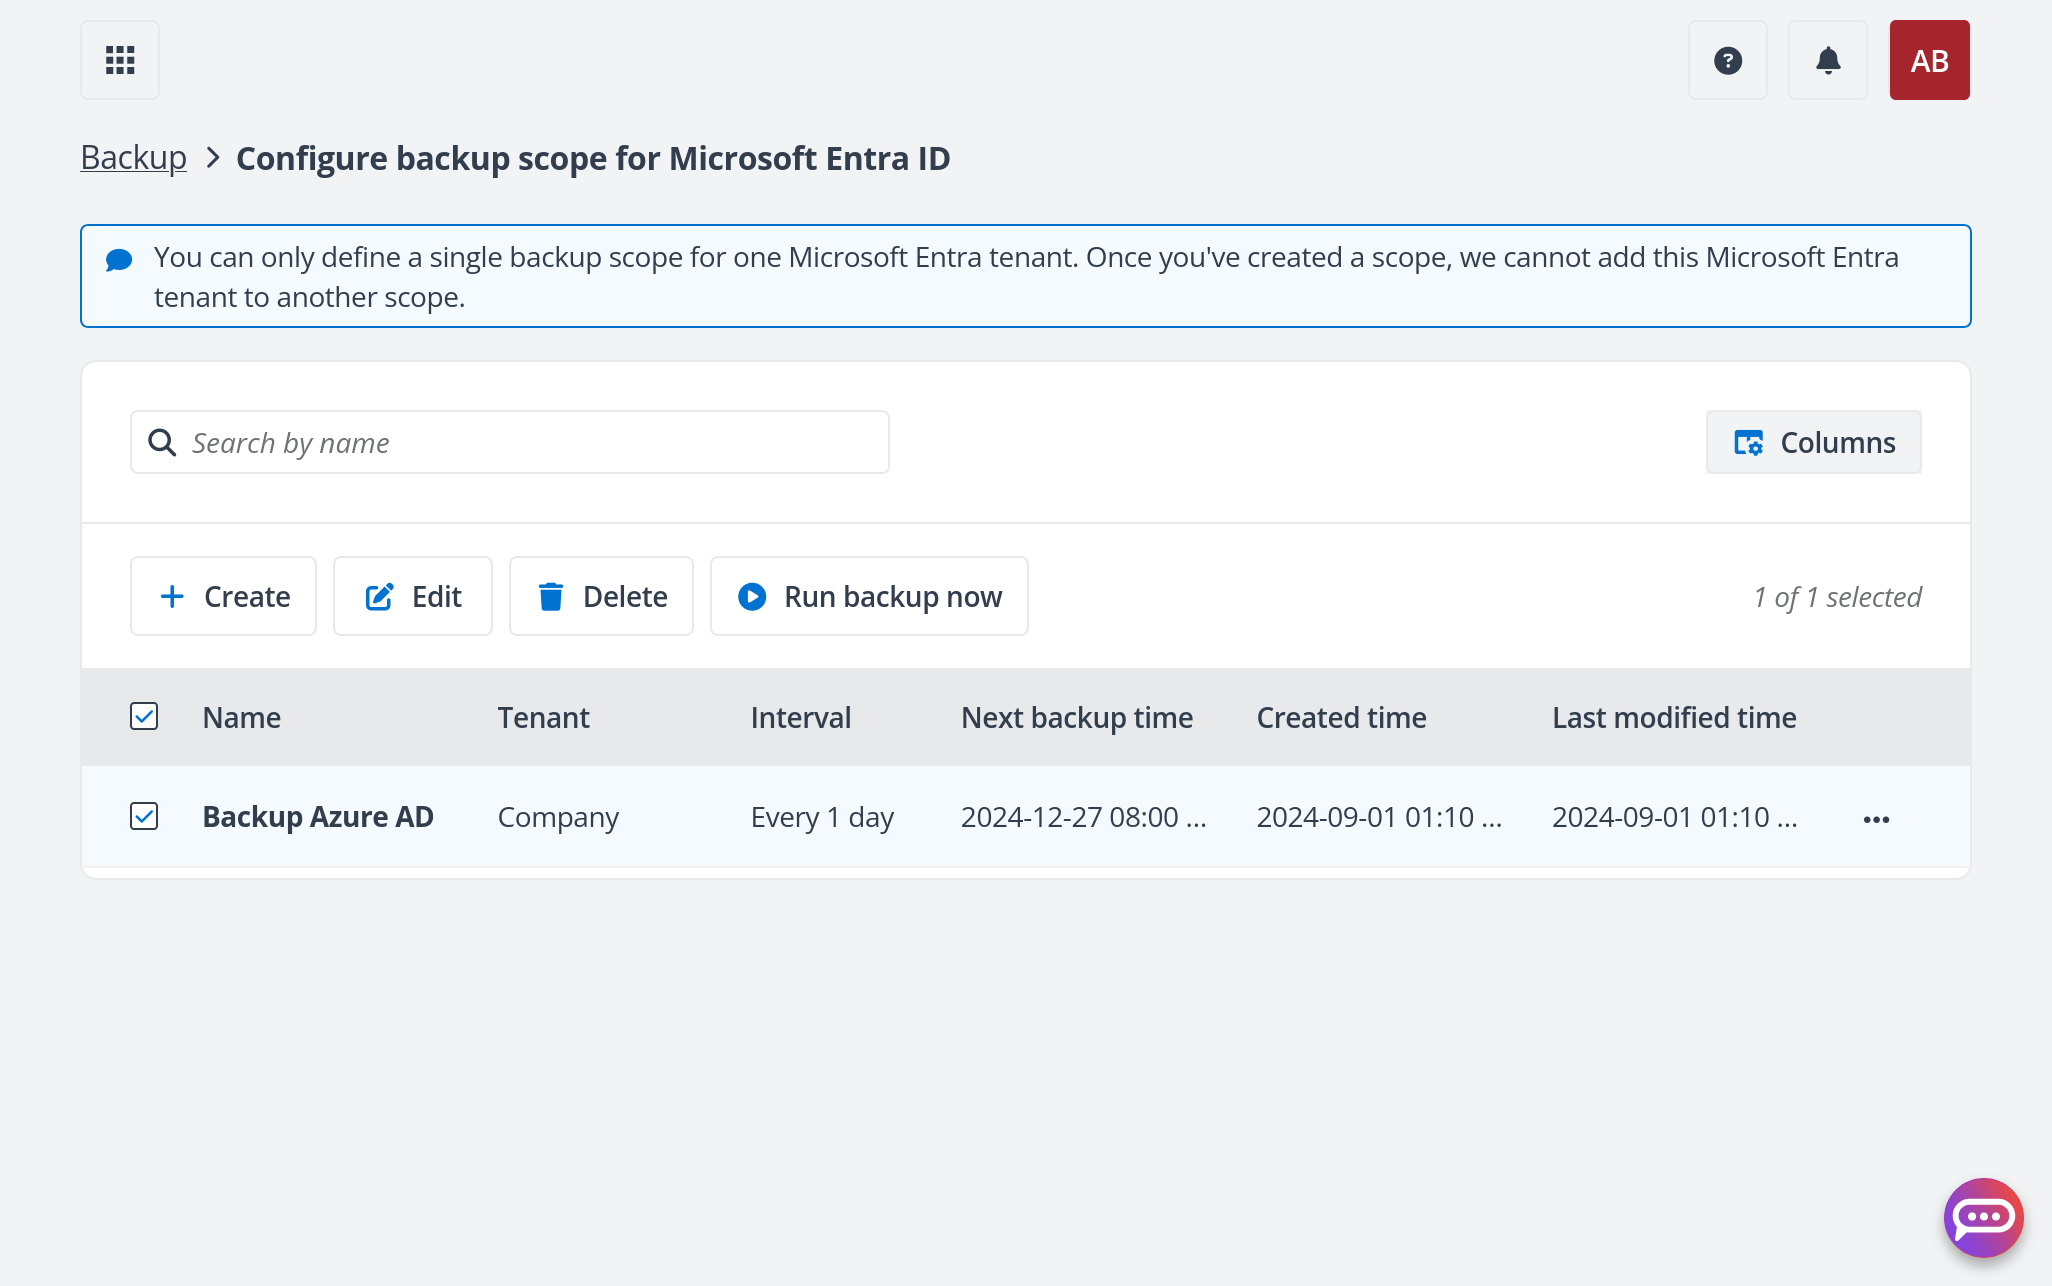The width and height of the screenshot is (2052, 1286).
Task: Click the Every 1 day interval cell
Action: click(x=822, y=817)
